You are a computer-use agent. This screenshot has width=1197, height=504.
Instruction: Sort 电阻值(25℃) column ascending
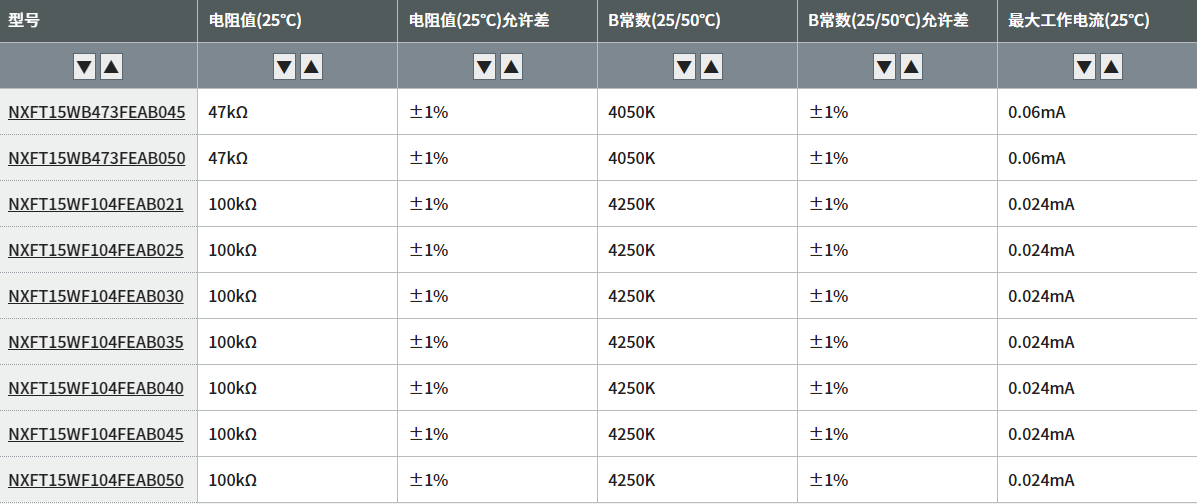(x=311, y=66)
